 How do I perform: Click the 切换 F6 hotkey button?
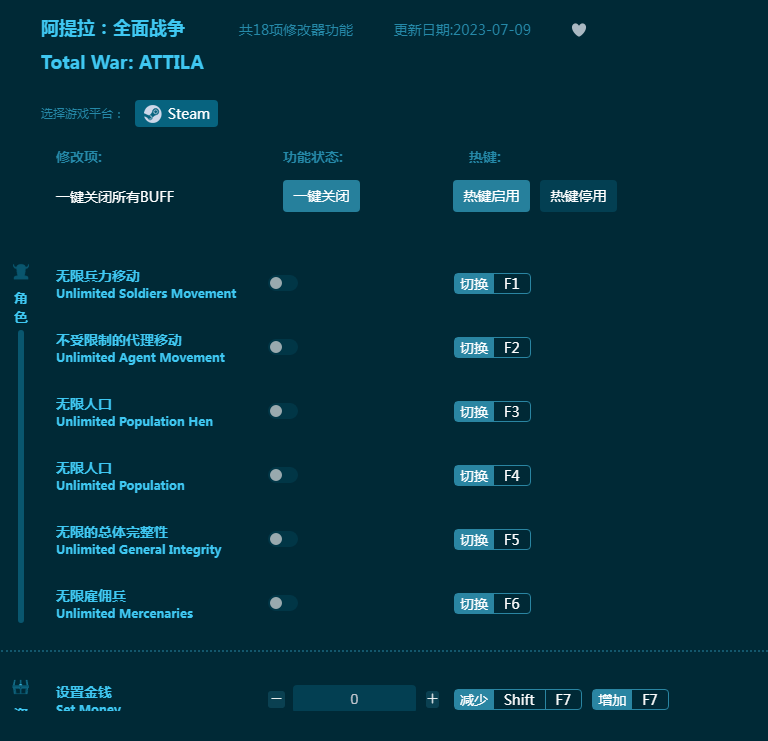click(x=492, y=603)
